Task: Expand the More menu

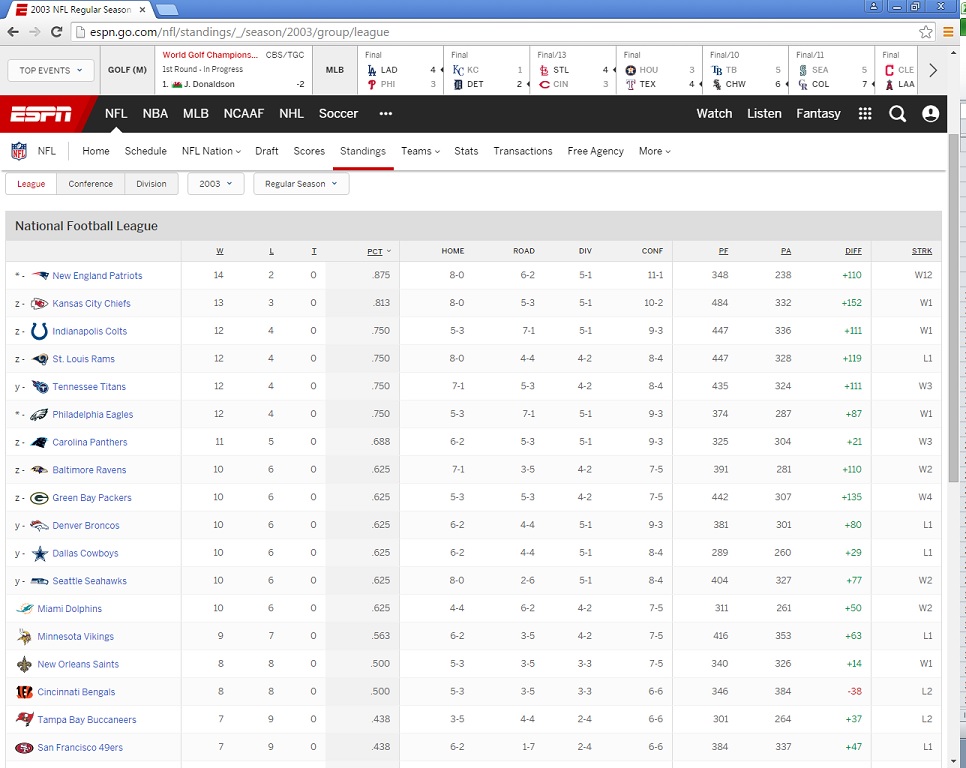Action: (654, 151)
